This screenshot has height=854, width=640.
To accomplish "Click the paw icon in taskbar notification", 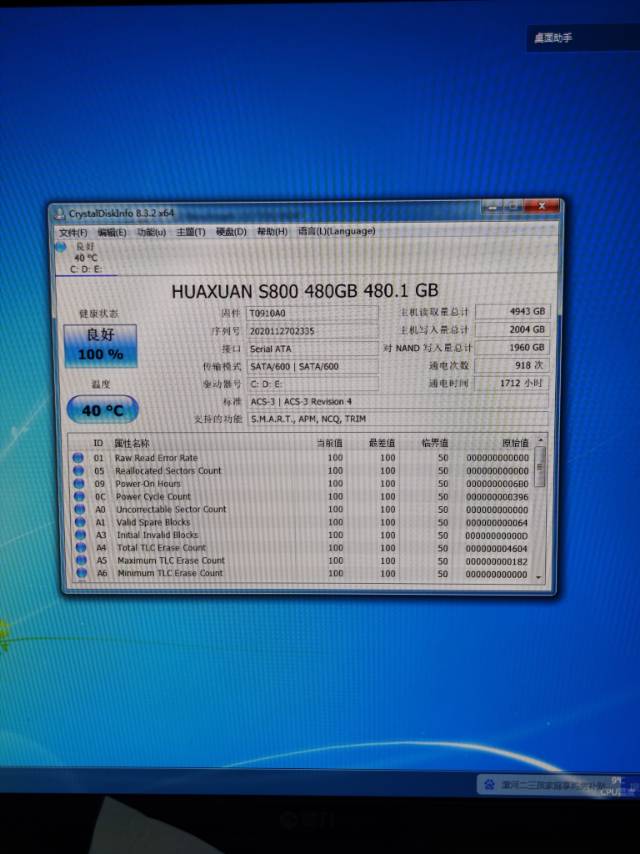I will tap(487, 785).
